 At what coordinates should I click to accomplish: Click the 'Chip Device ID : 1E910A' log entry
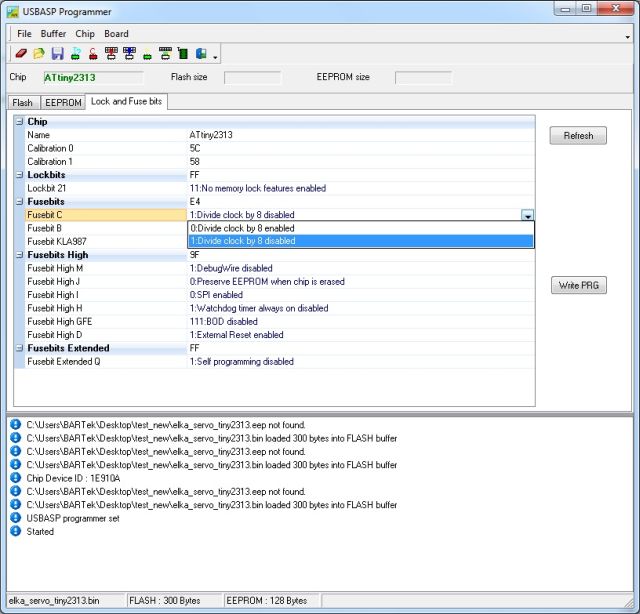pos(73,478)
